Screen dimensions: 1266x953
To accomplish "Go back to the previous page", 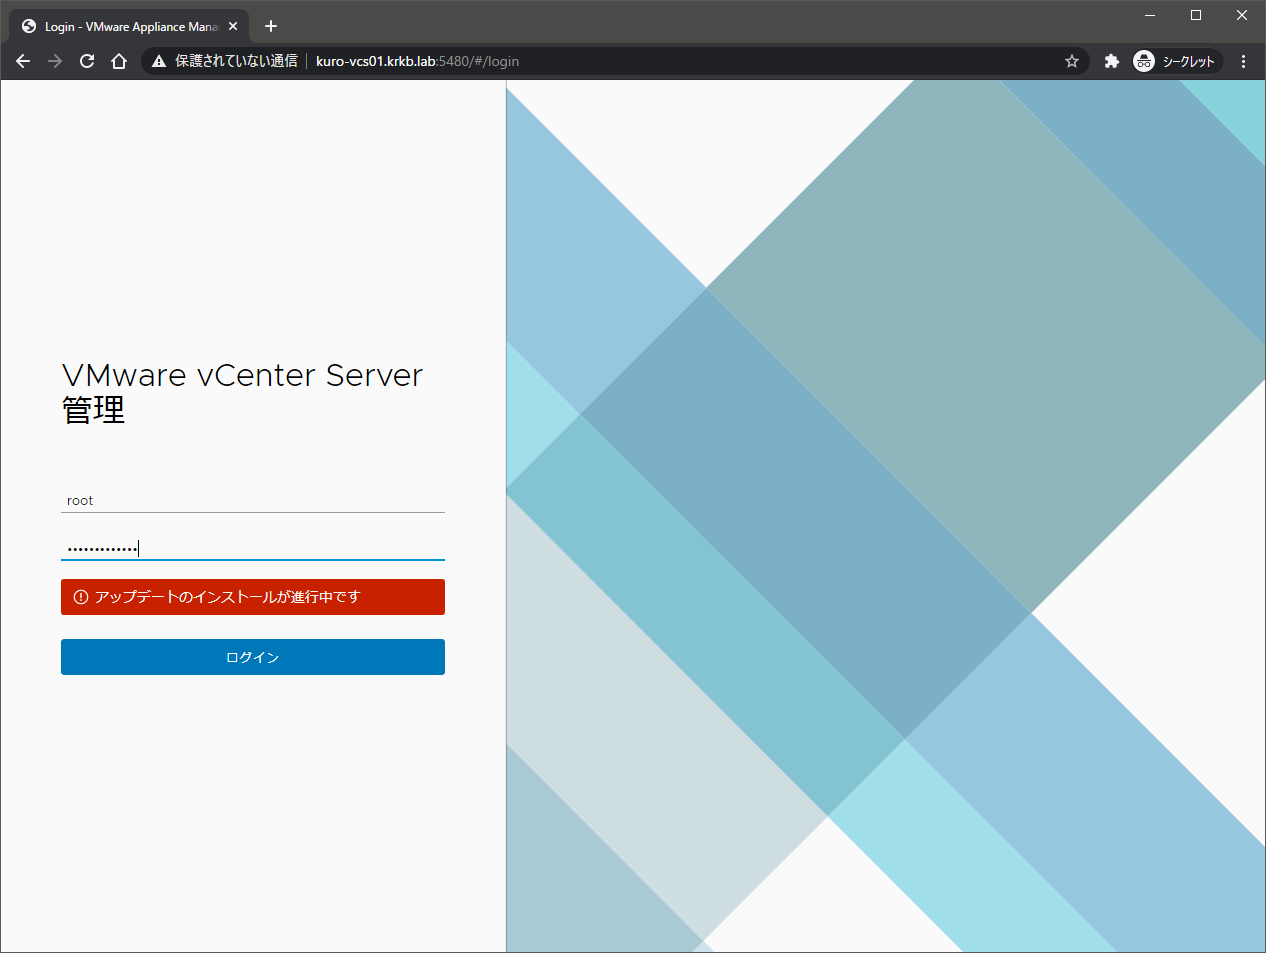I will tap(23, 61).
